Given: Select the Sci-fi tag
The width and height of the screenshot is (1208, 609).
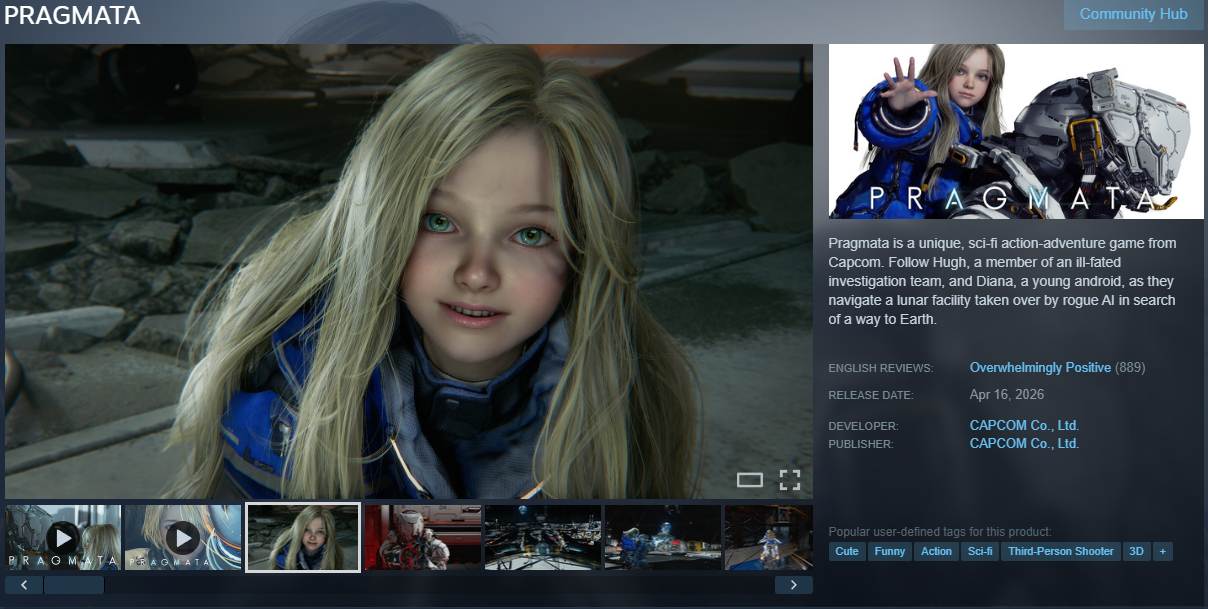Looking at the screenshot, I should point(980,551).
